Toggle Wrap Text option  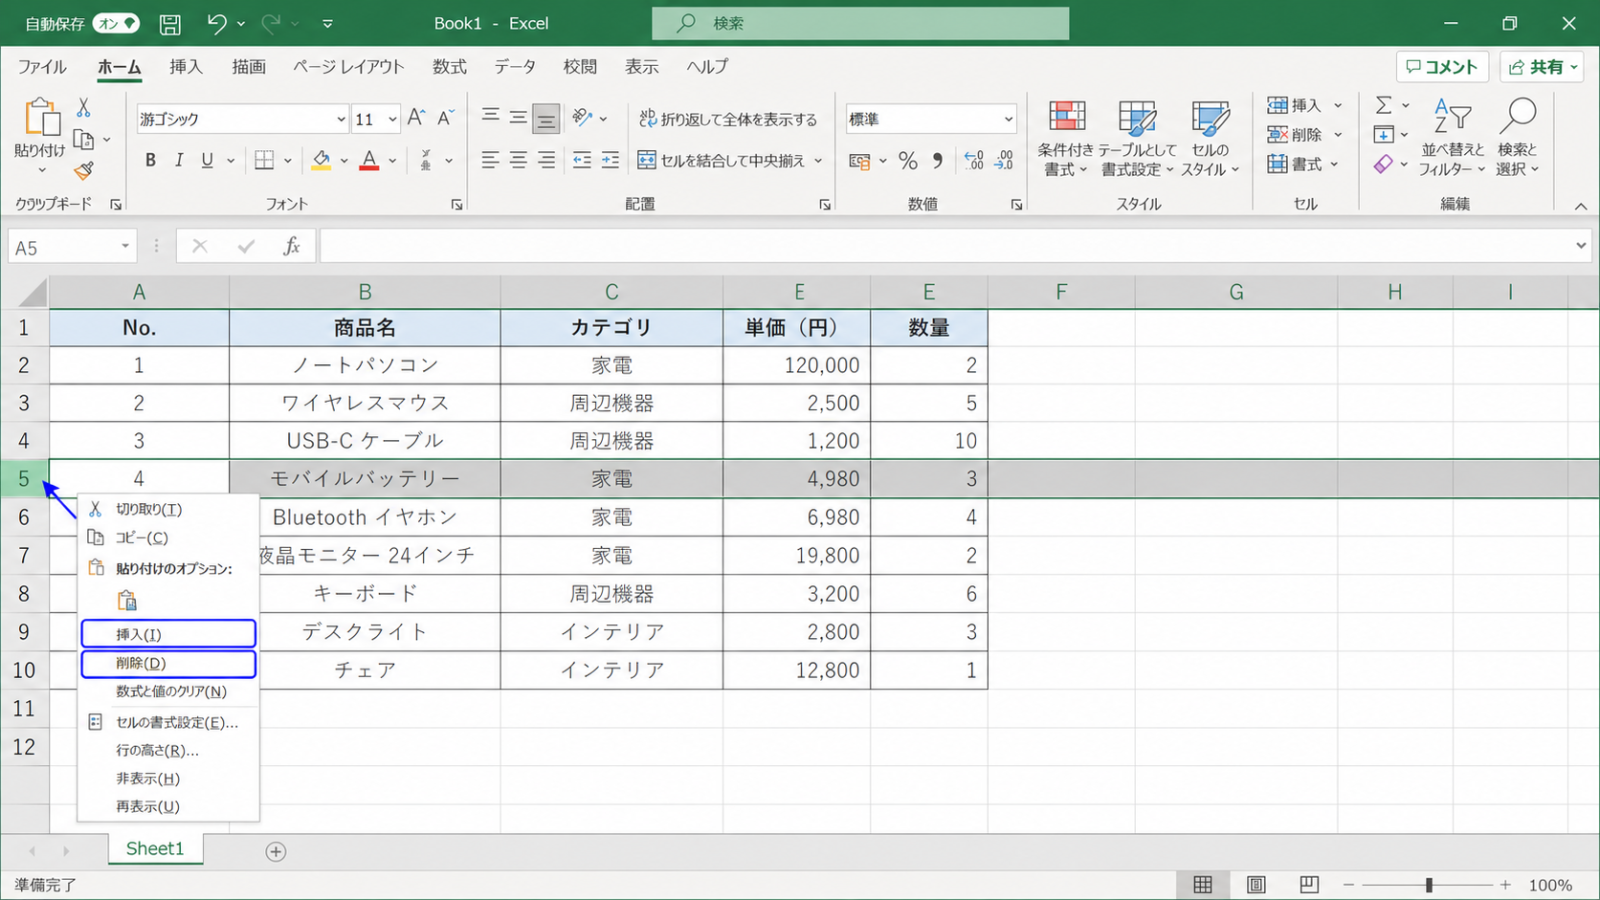coord(728,118)
